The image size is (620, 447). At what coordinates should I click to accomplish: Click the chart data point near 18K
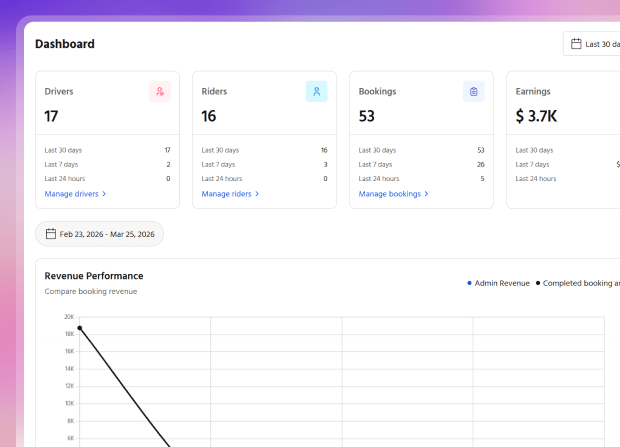click(x=80, y=328)
